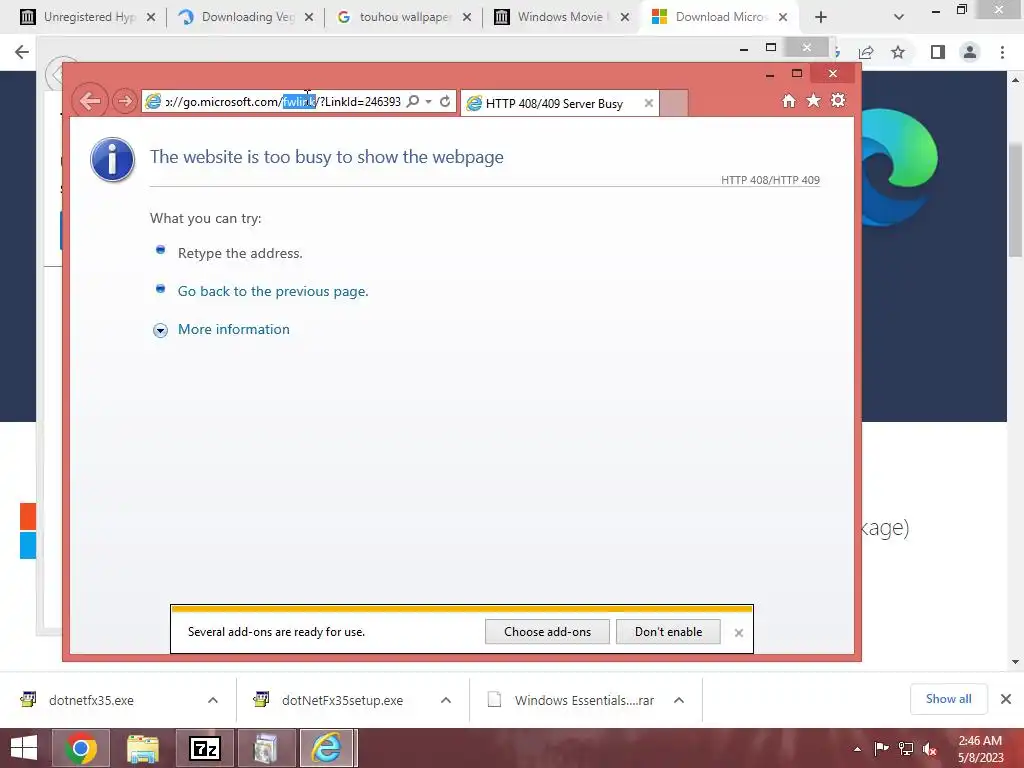Click Choose add-ons button
The image size is (1024, 768).
pyautogui.click(x=547, y=632)
